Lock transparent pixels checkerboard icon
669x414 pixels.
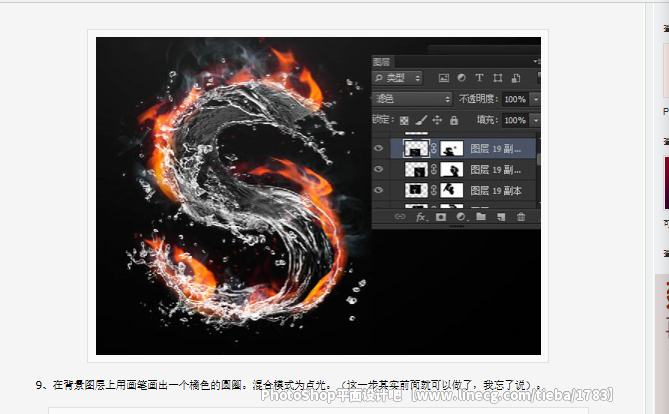click(x=404, y=120)
